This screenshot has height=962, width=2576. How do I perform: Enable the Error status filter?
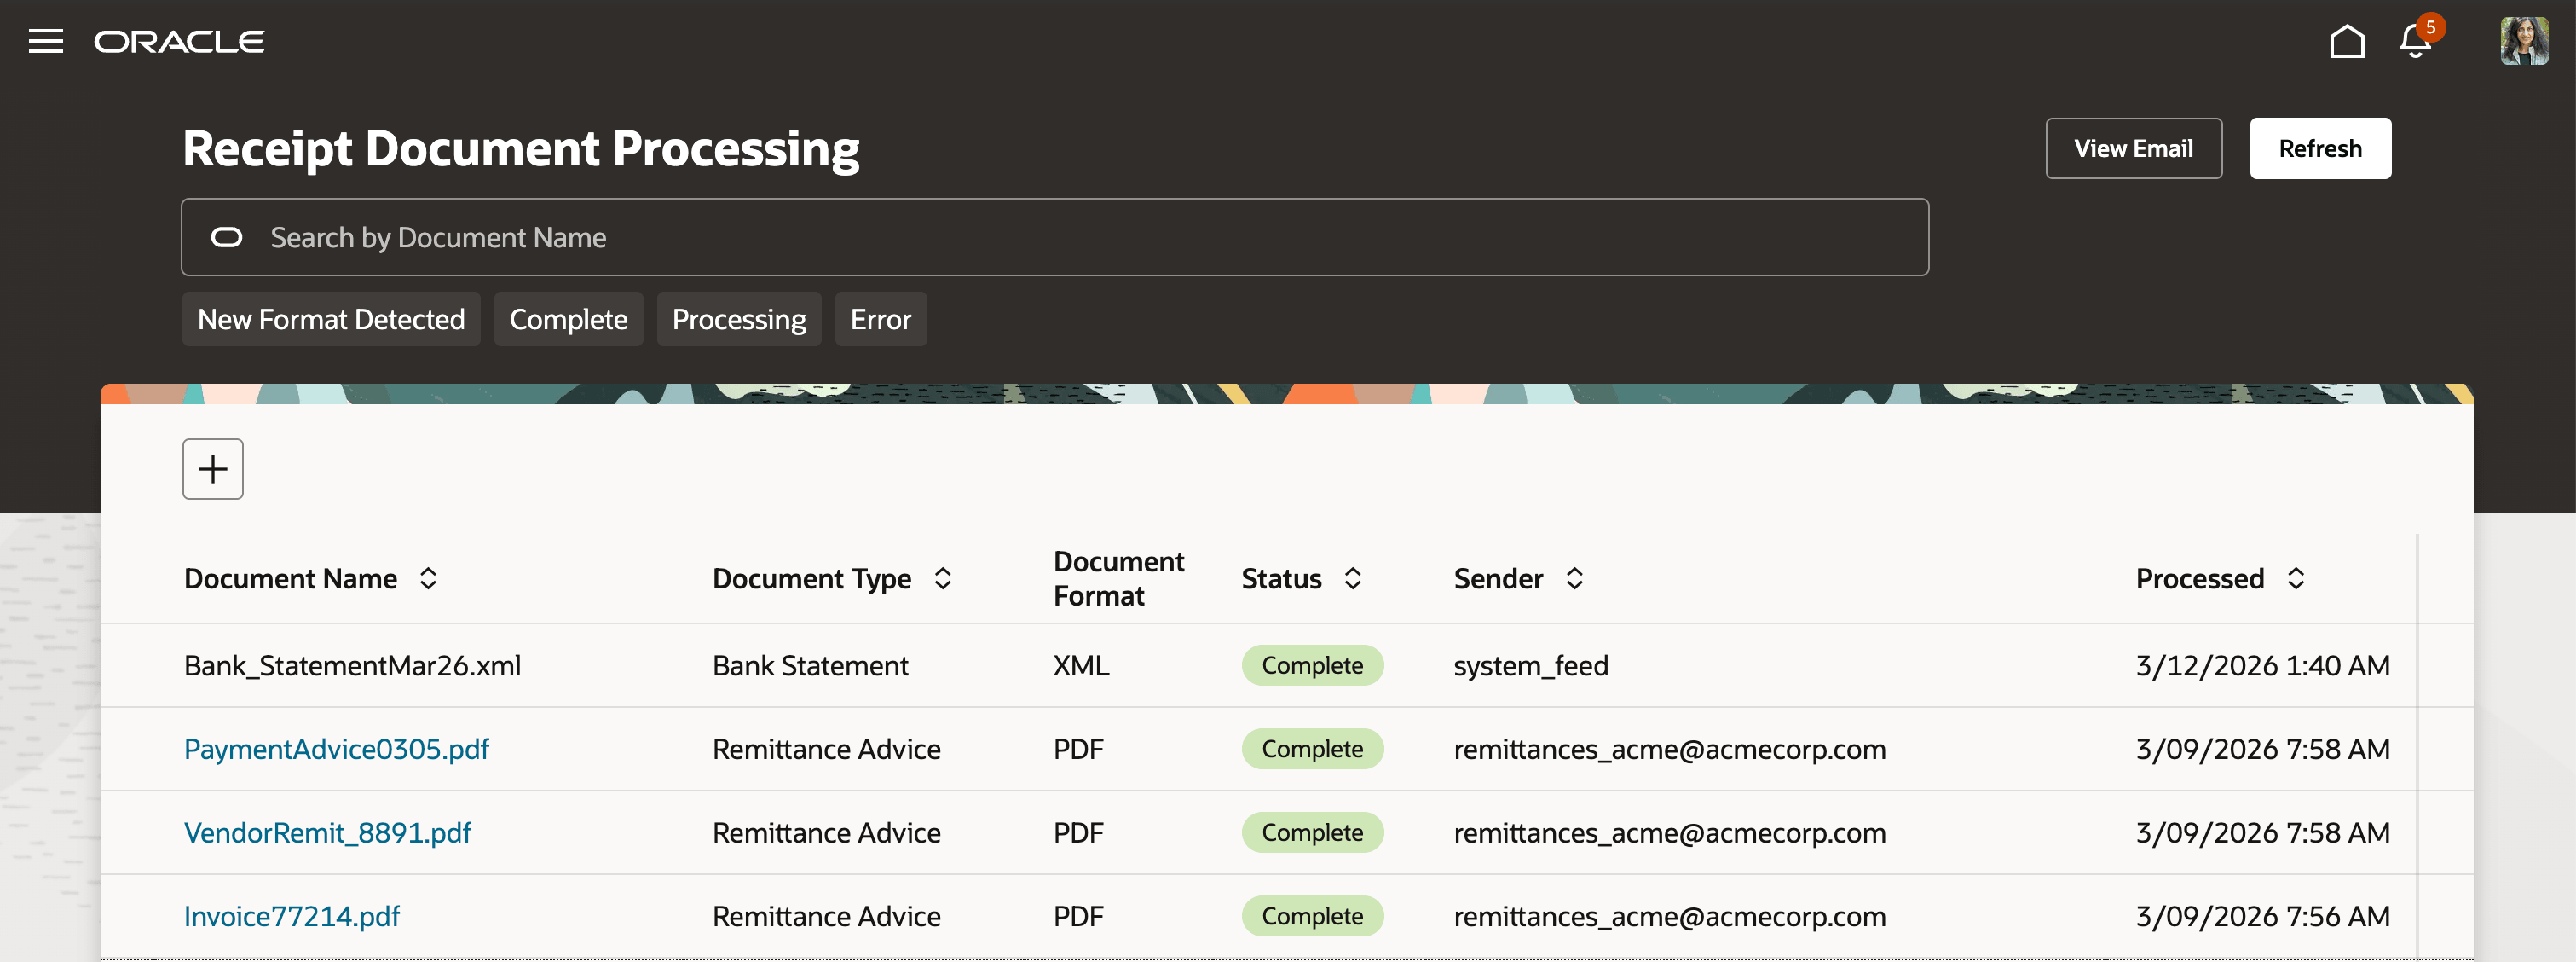[x=881, y=319]
